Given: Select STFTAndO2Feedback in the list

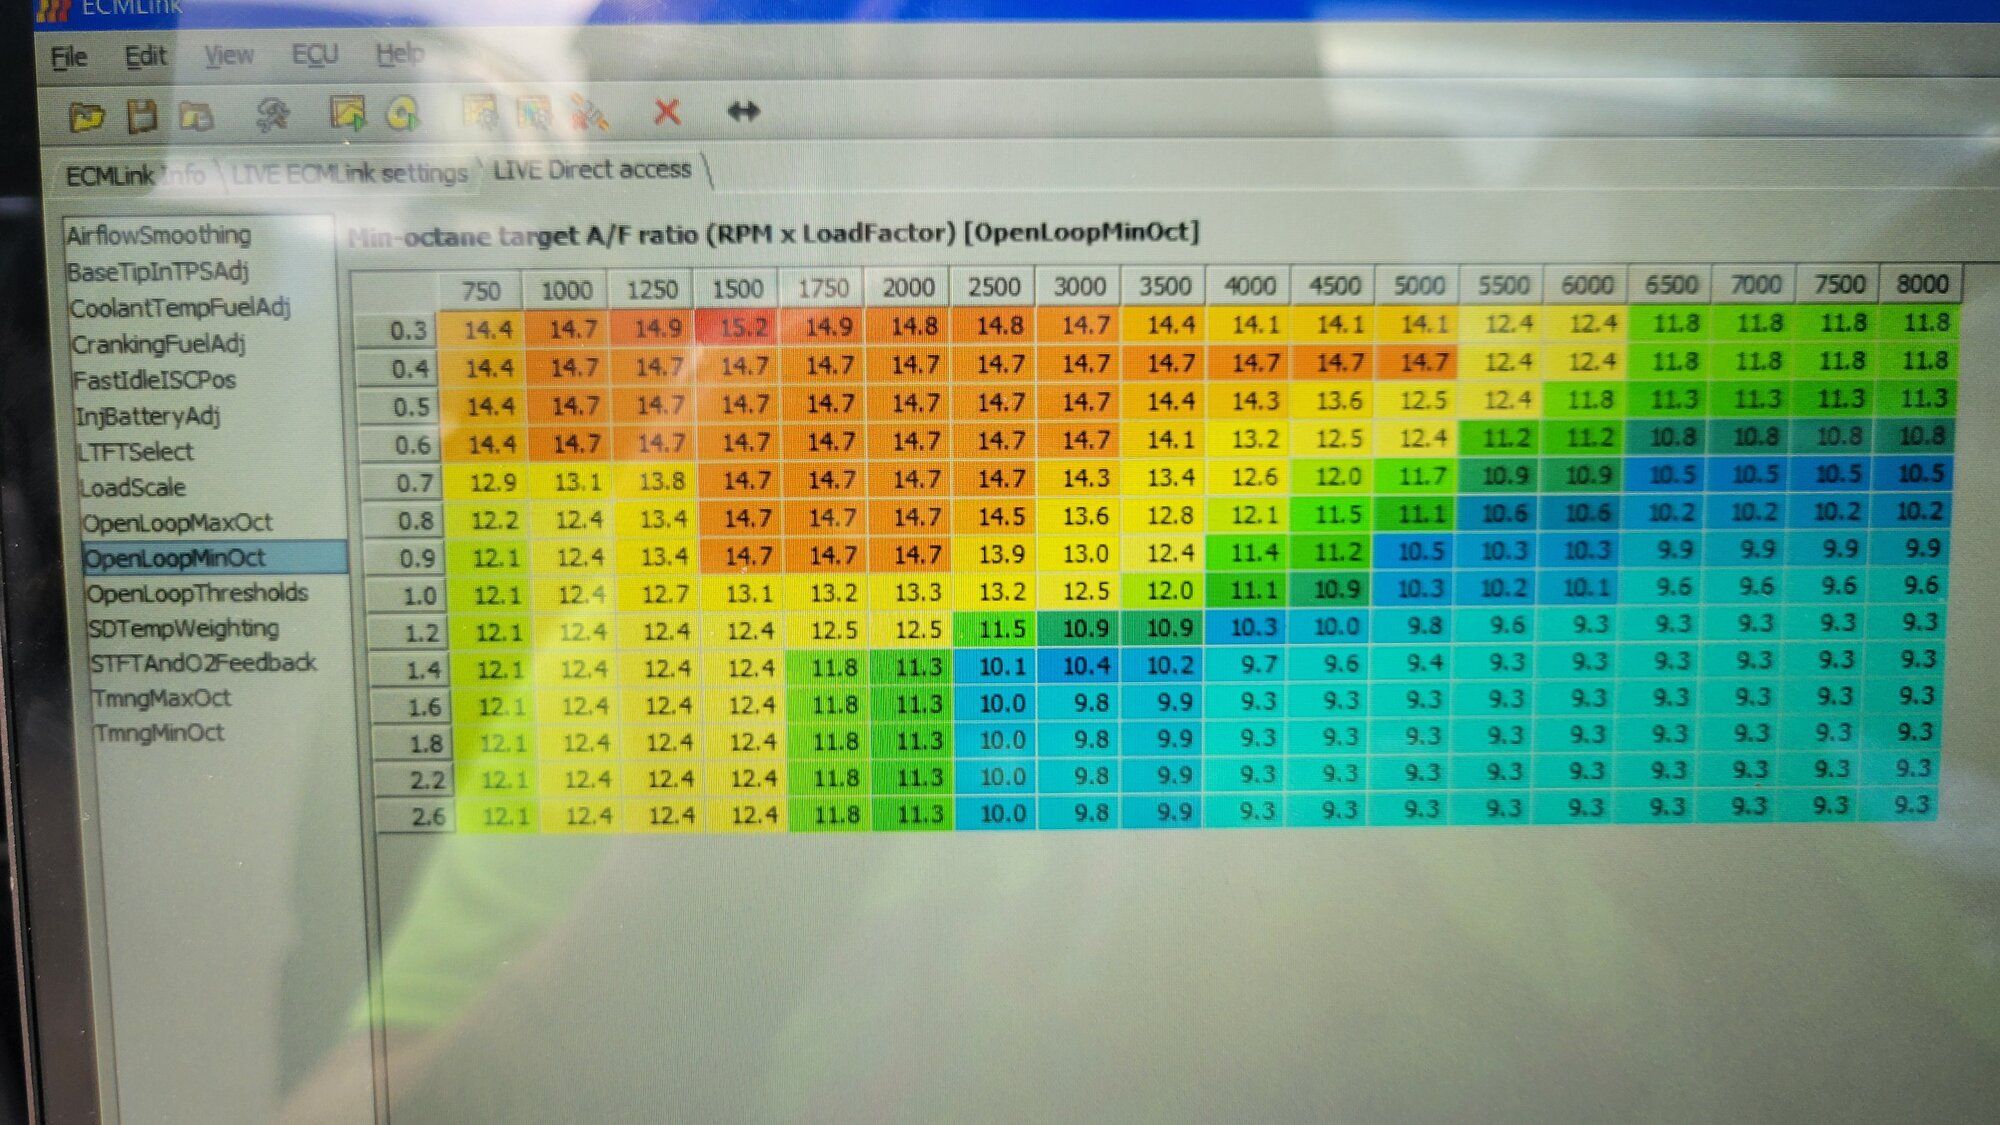Looking at the screenshot, I should coord(204,663).
